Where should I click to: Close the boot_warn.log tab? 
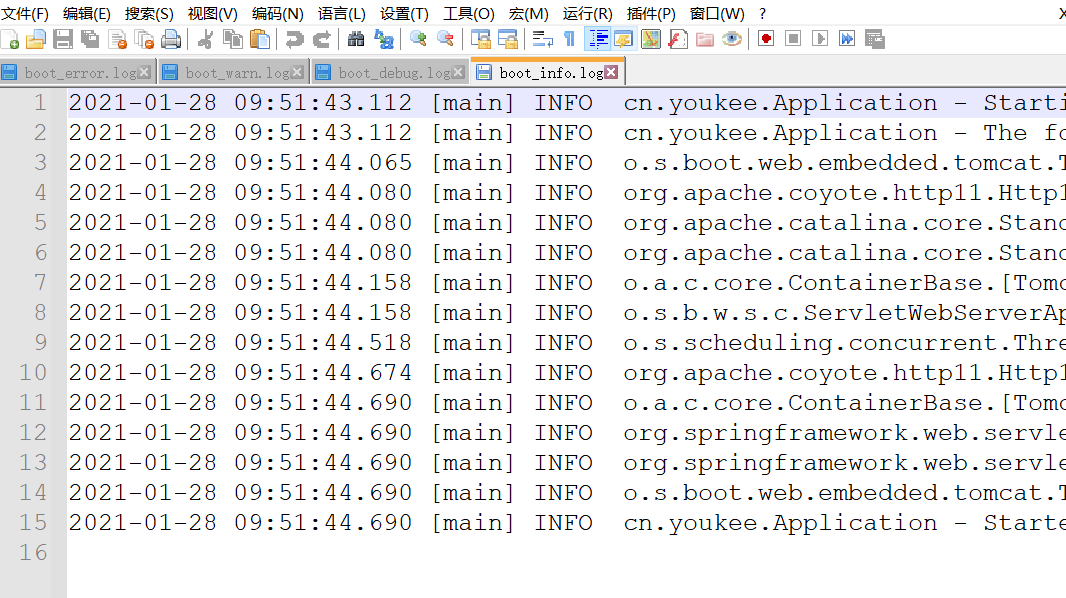coord(297,71)
